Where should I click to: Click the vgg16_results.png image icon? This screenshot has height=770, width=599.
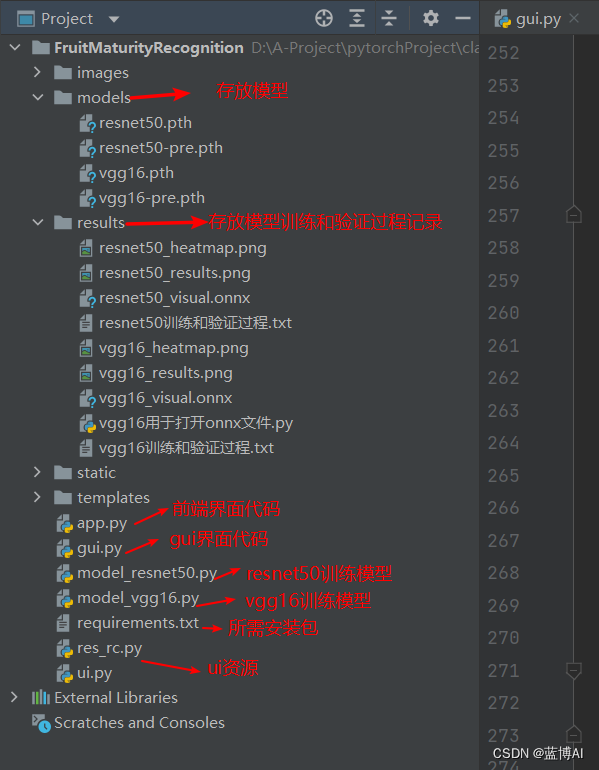pyautogui.click(x=86, y=373)
